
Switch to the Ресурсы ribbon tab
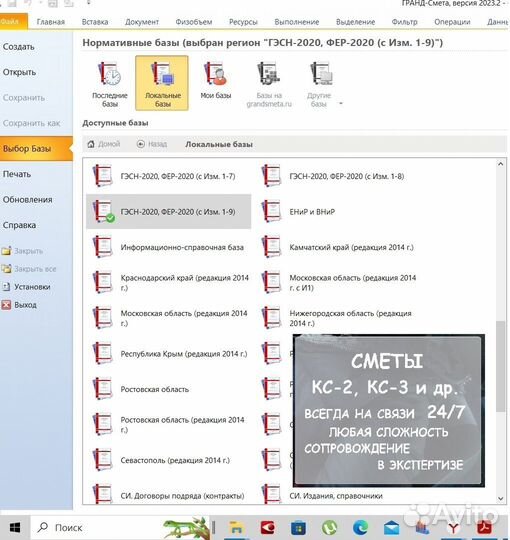[x=243, y=22]
